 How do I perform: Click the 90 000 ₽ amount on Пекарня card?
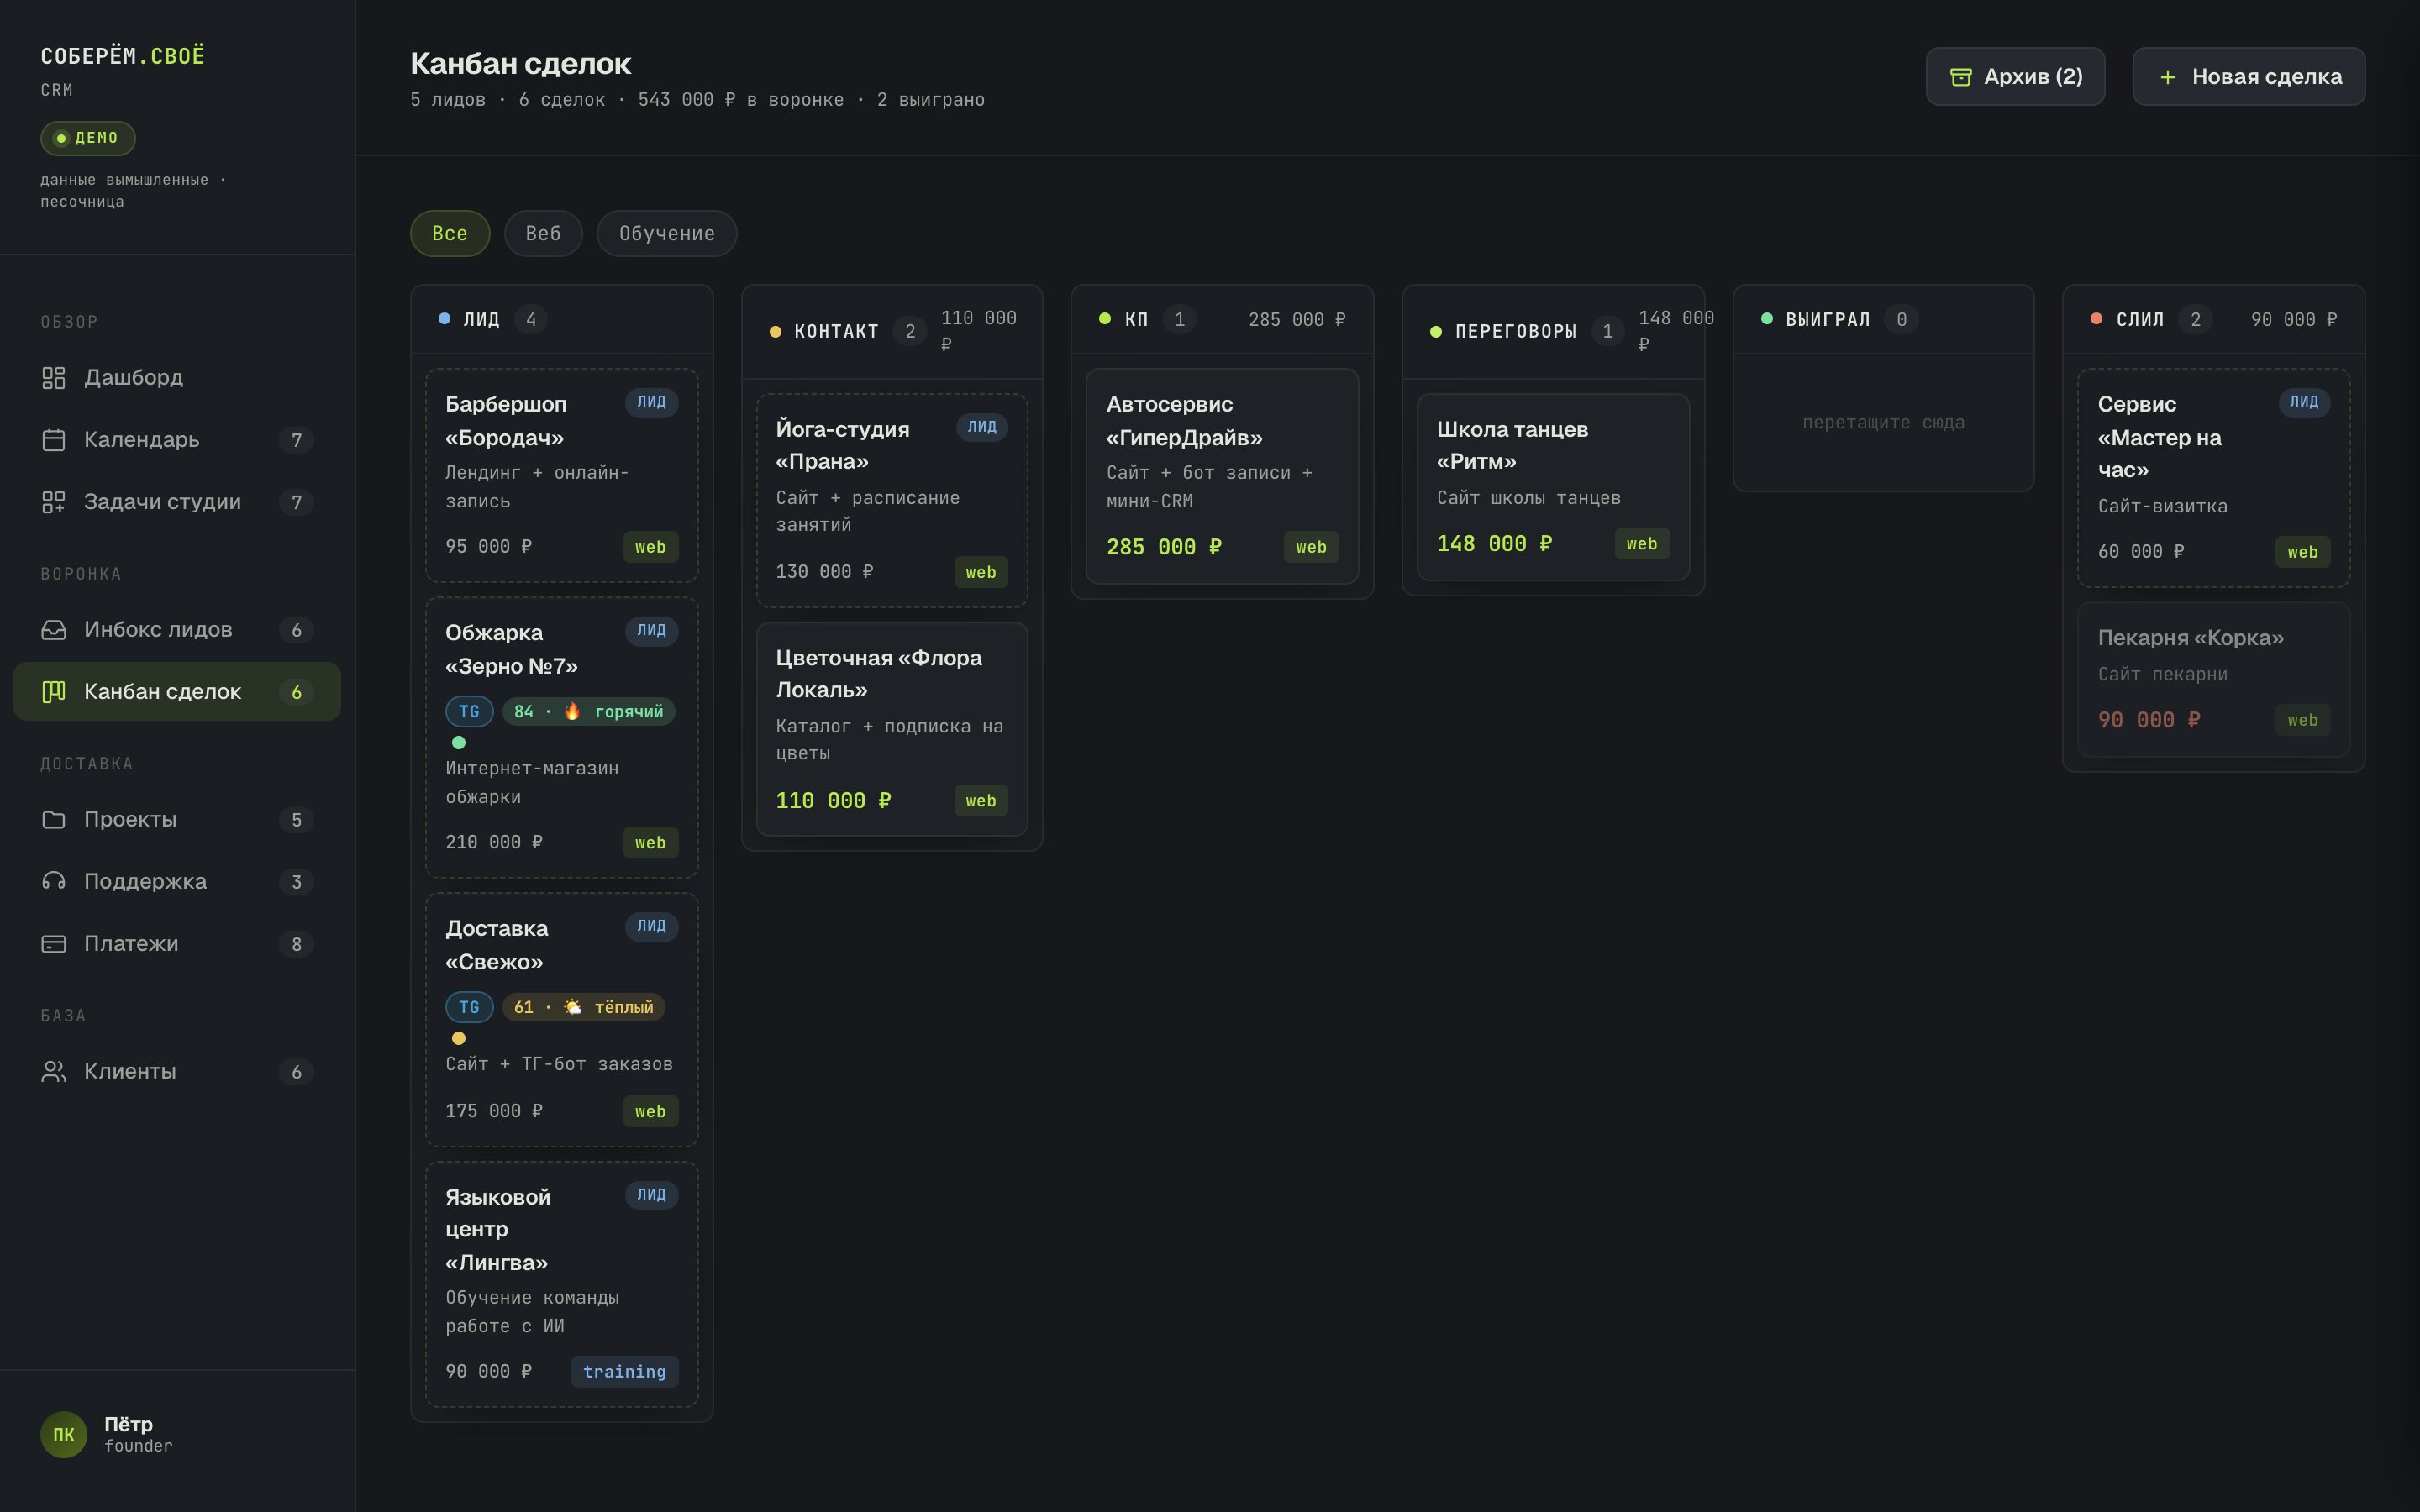click(x=2149, y=720)
